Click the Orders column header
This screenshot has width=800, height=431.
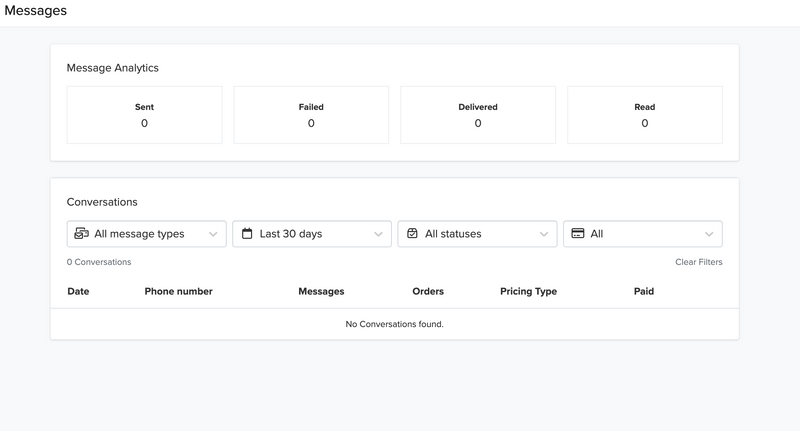point(428,291)
